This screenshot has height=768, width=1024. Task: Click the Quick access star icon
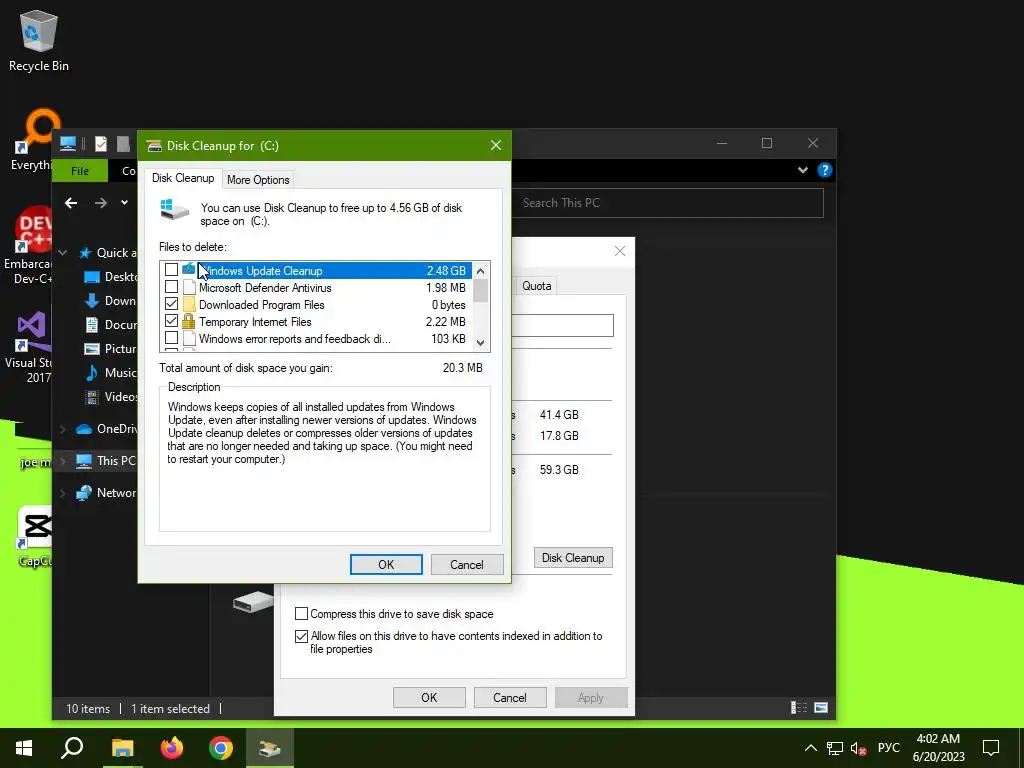pos(85,253)
